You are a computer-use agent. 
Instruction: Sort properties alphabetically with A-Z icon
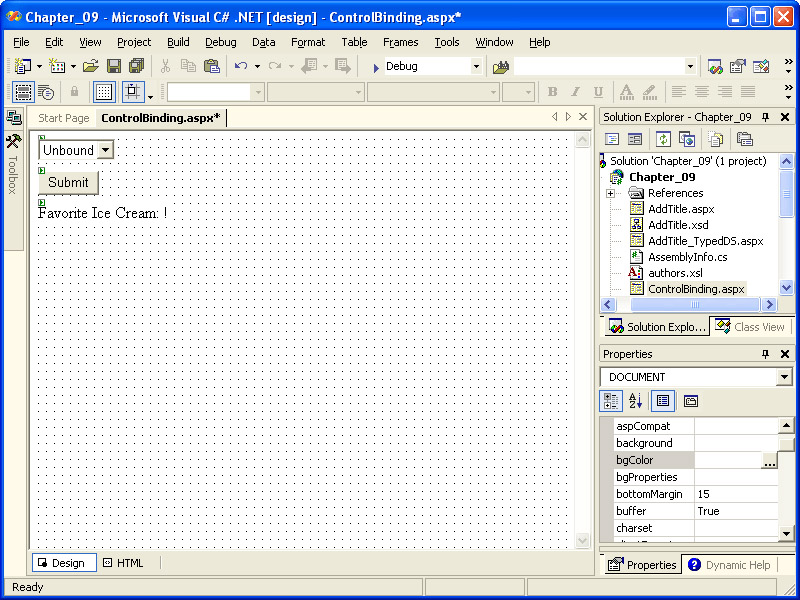(635, 401)
